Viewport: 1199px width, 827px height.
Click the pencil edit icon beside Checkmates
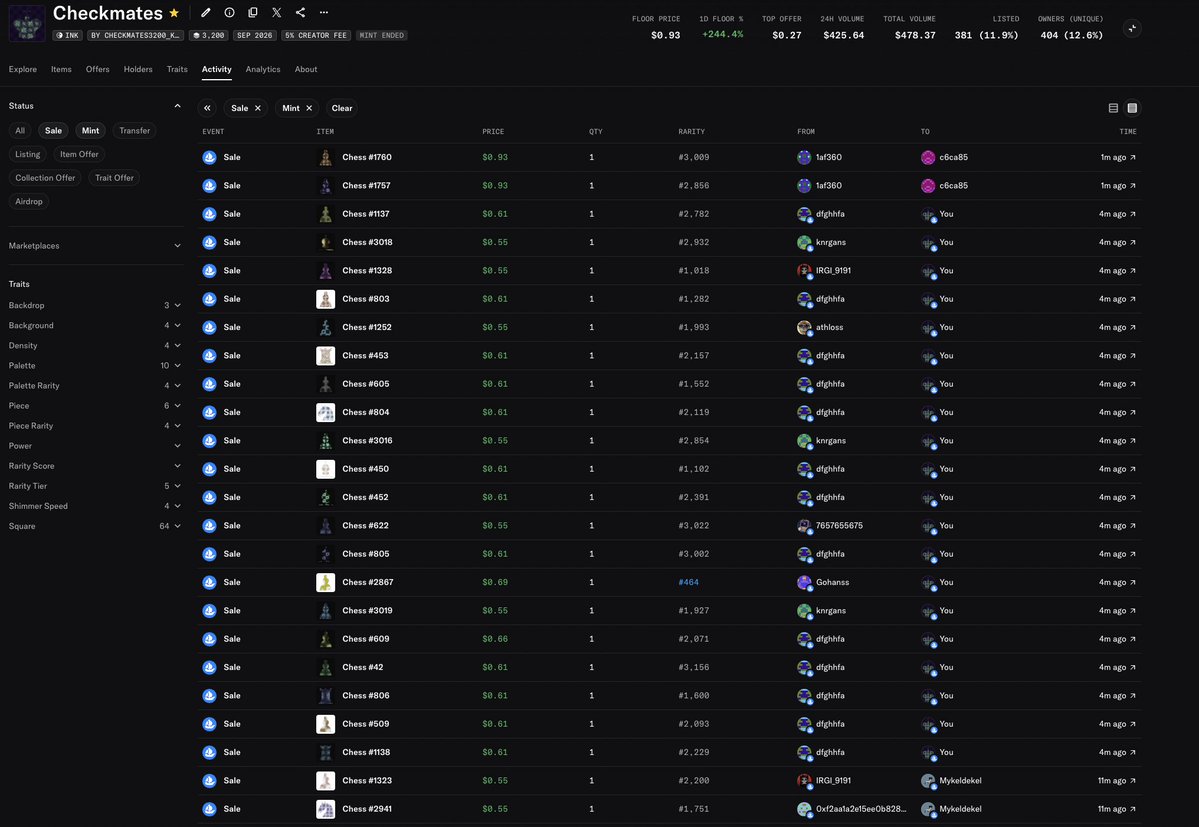(x=206, y=12)
